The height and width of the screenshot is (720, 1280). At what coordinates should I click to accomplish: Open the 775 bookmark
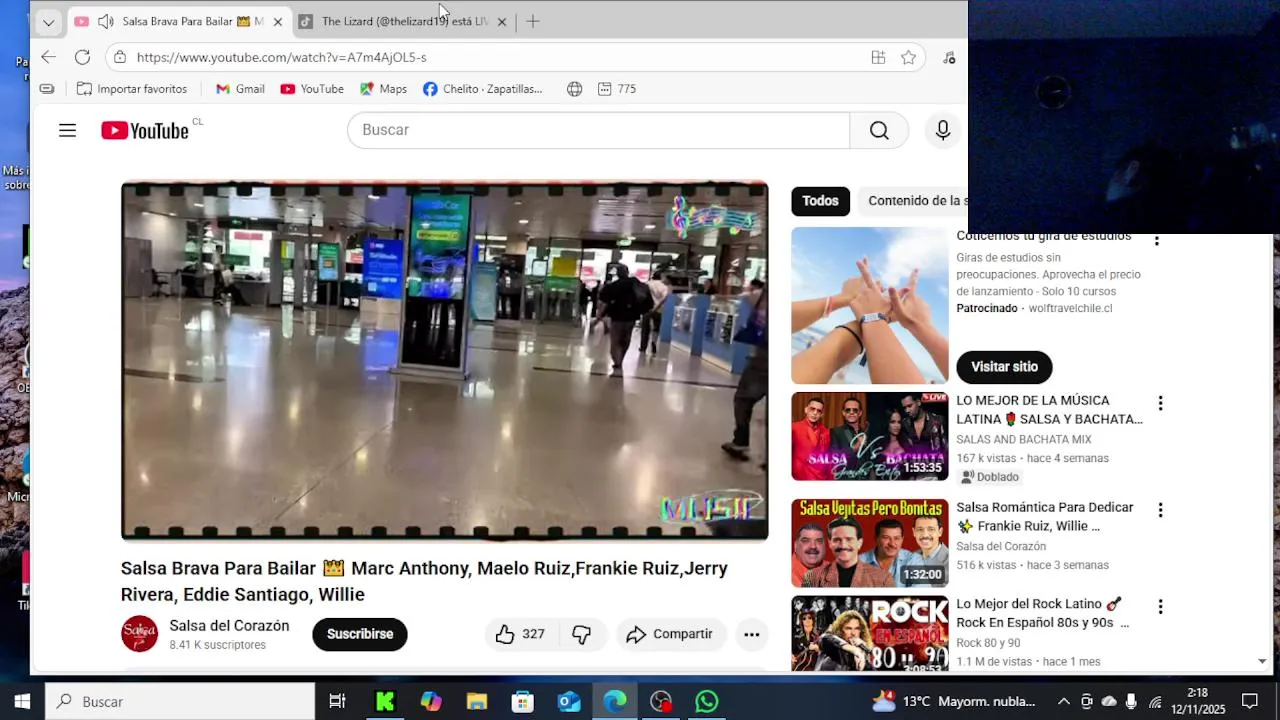[x=616, y=89]
